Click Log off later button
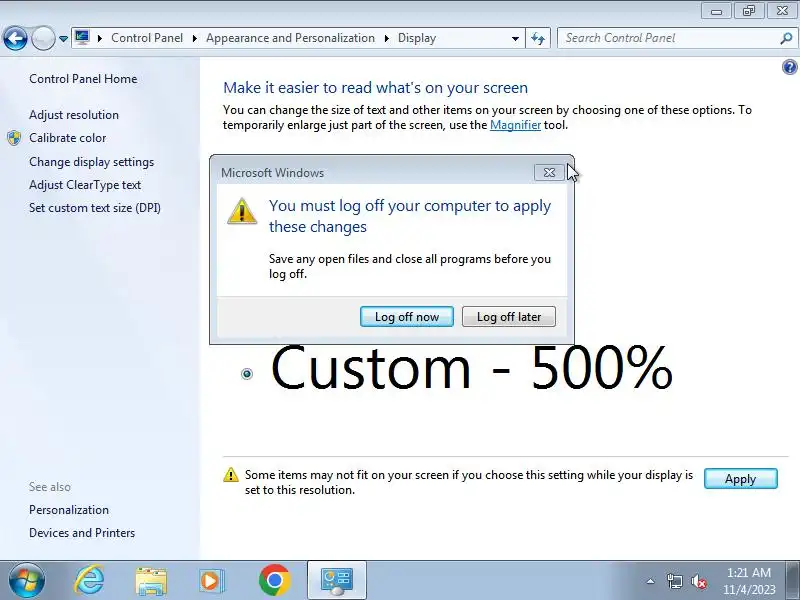 click(x=509, y=317)
